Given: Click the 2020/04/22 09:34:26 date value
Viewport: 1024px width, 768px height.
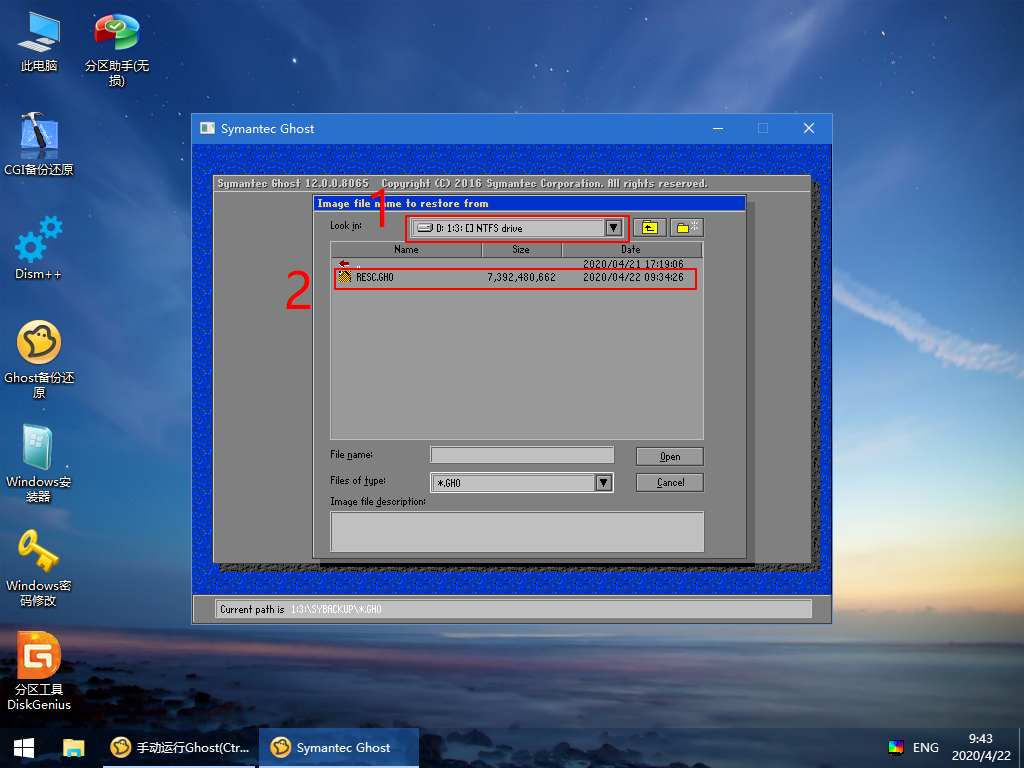Looking at the screenshot, I should 633,277.
